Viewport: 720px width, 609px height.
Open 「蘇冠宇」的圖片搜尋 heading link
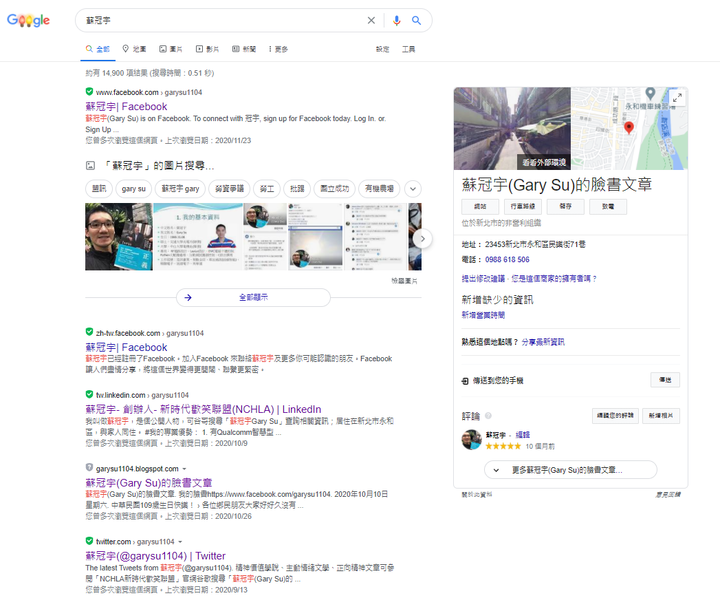pos(159,165)
